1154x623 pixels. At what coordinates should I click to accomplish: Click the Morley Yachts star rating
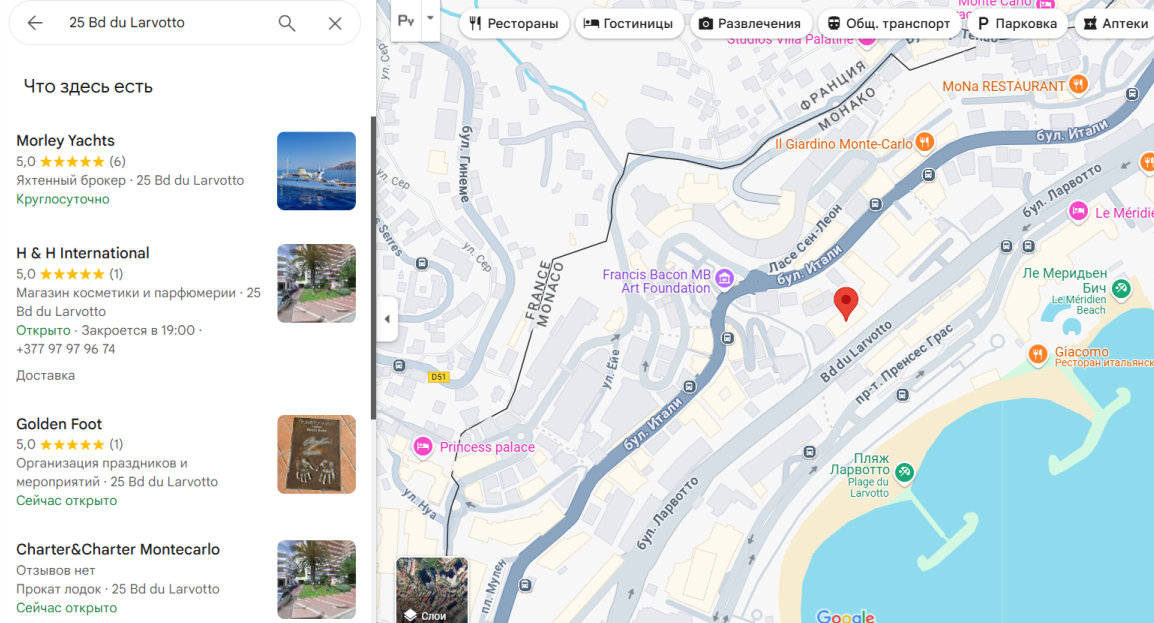(71, 161)
